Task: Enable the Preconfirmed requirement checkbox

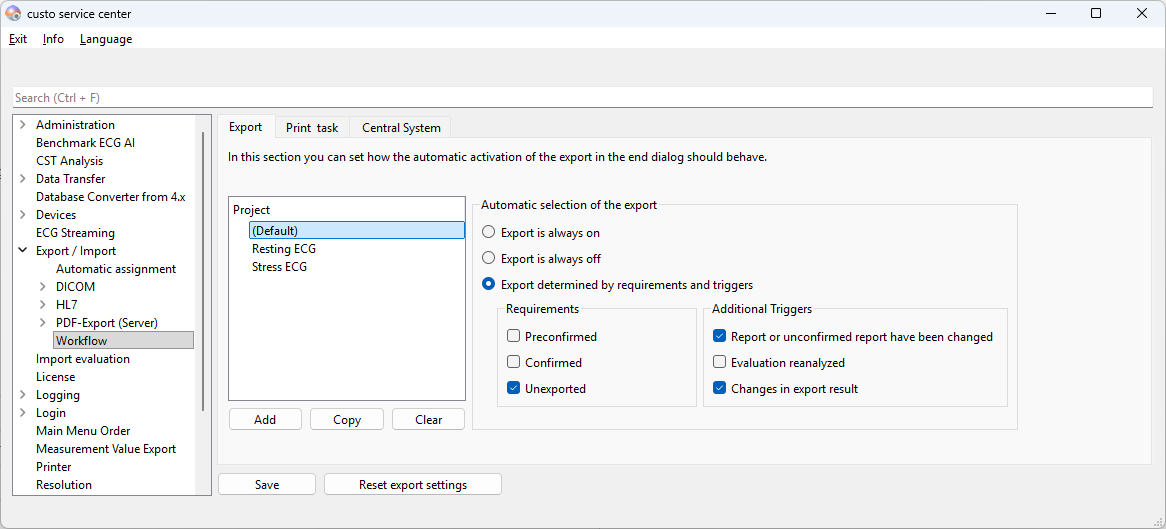Action: click(x=514, y=337)
